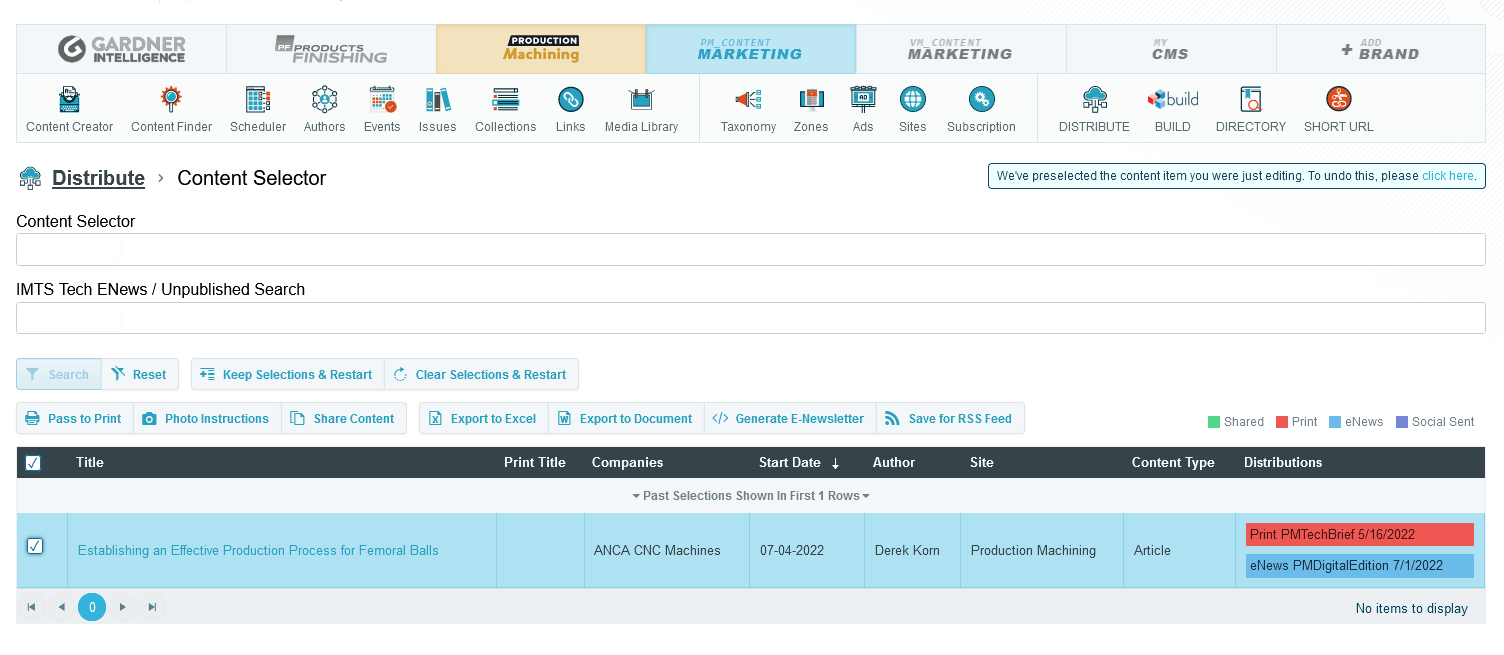
Task: Click the Generate E-Newsletter button
Action: click(x=789, y=419)
